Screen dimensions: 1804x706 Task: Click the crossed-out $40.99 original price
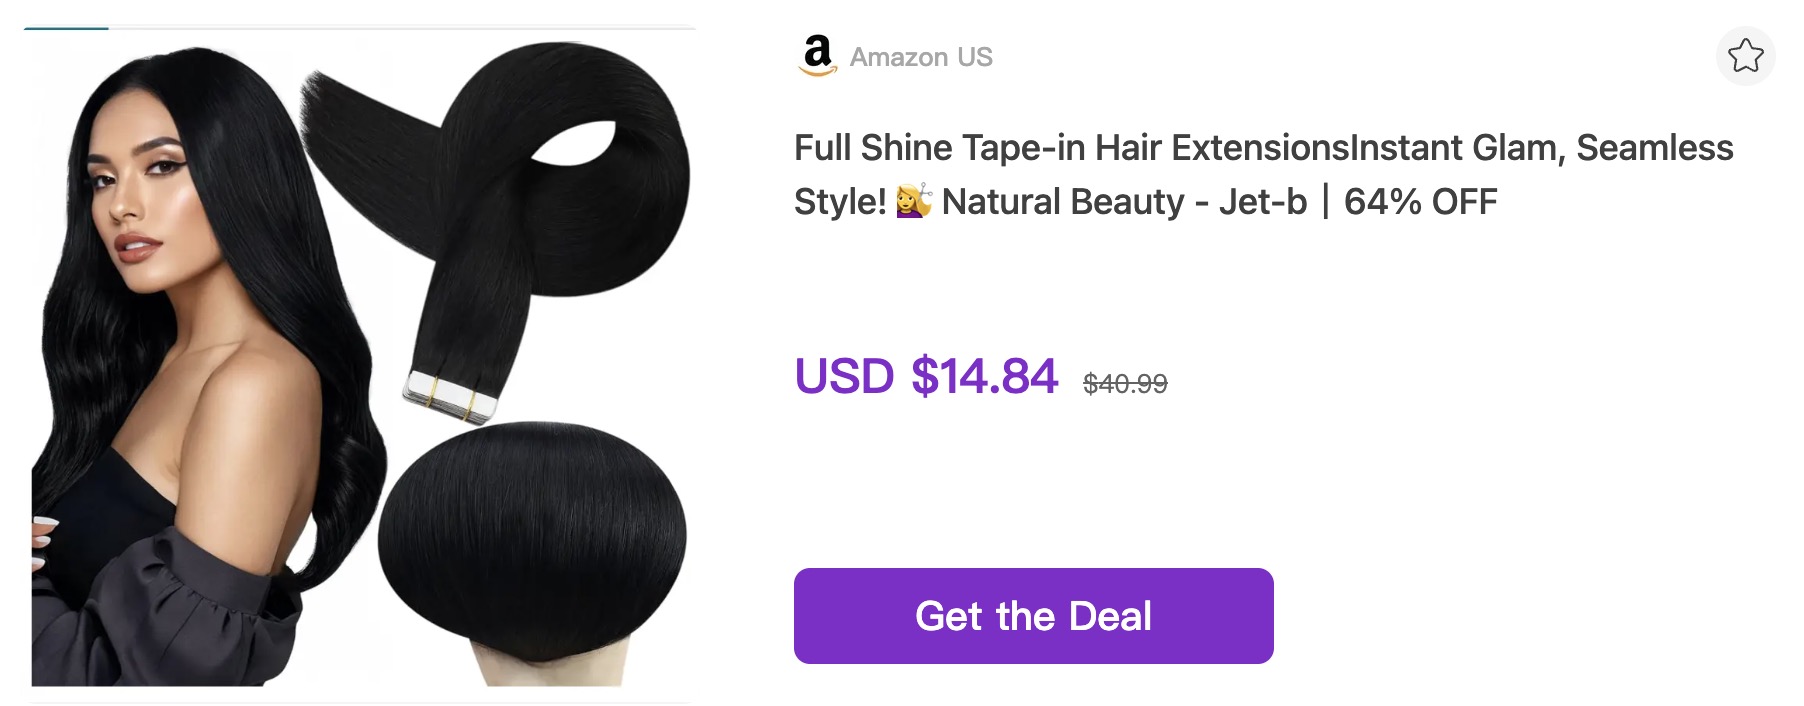click(x=1125, y=384)
